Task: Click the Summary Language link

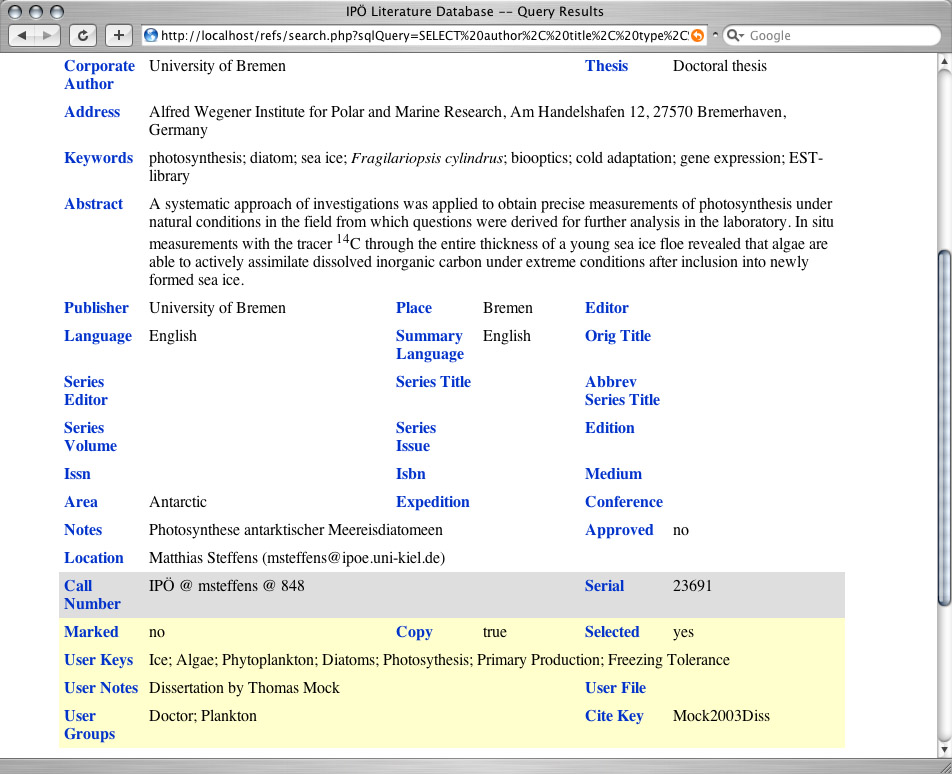Action: pyautogui.click(x=430, y=345)
